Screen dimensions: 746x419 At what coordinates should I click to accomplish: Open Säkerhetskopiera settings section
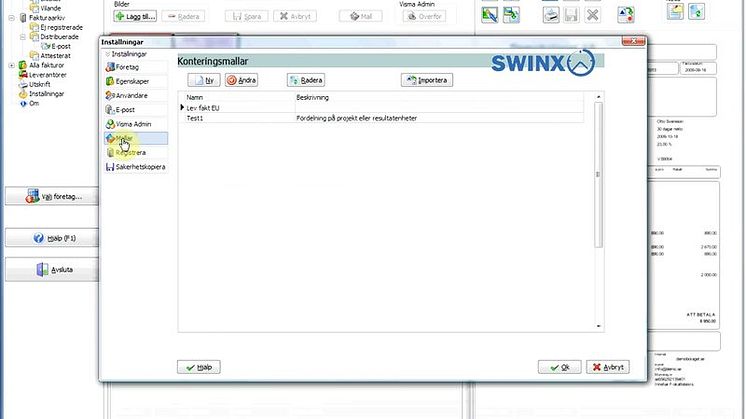[136, 167]
